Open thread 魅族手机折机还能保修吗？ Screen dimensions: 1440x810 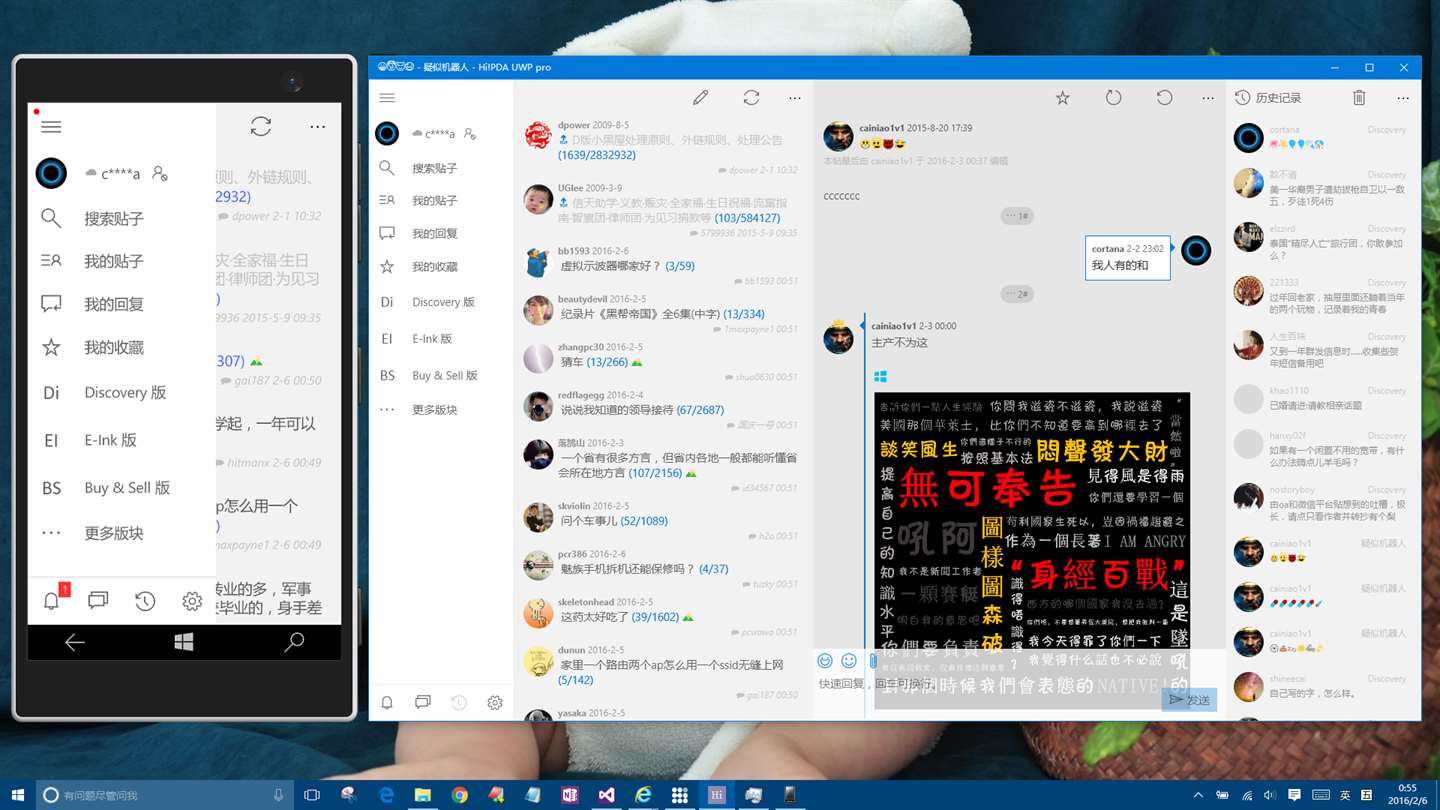tap(627, 569)
